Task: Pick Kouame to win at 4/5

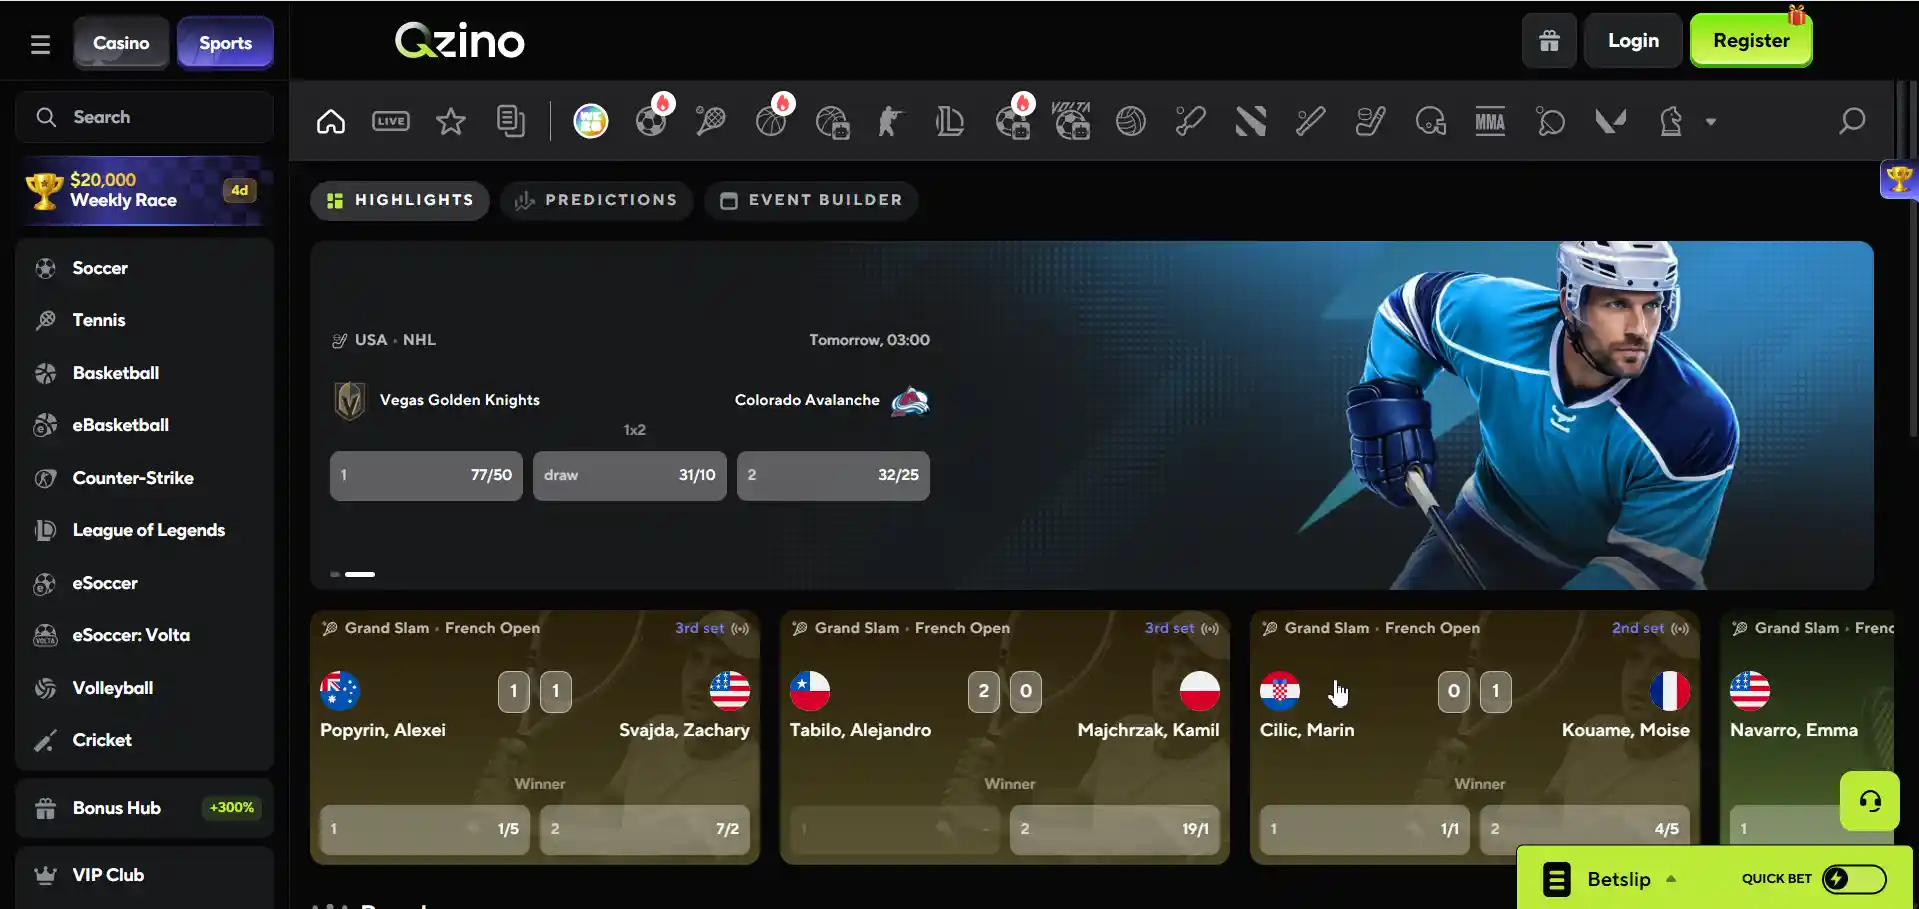Action: point(1585,829)
